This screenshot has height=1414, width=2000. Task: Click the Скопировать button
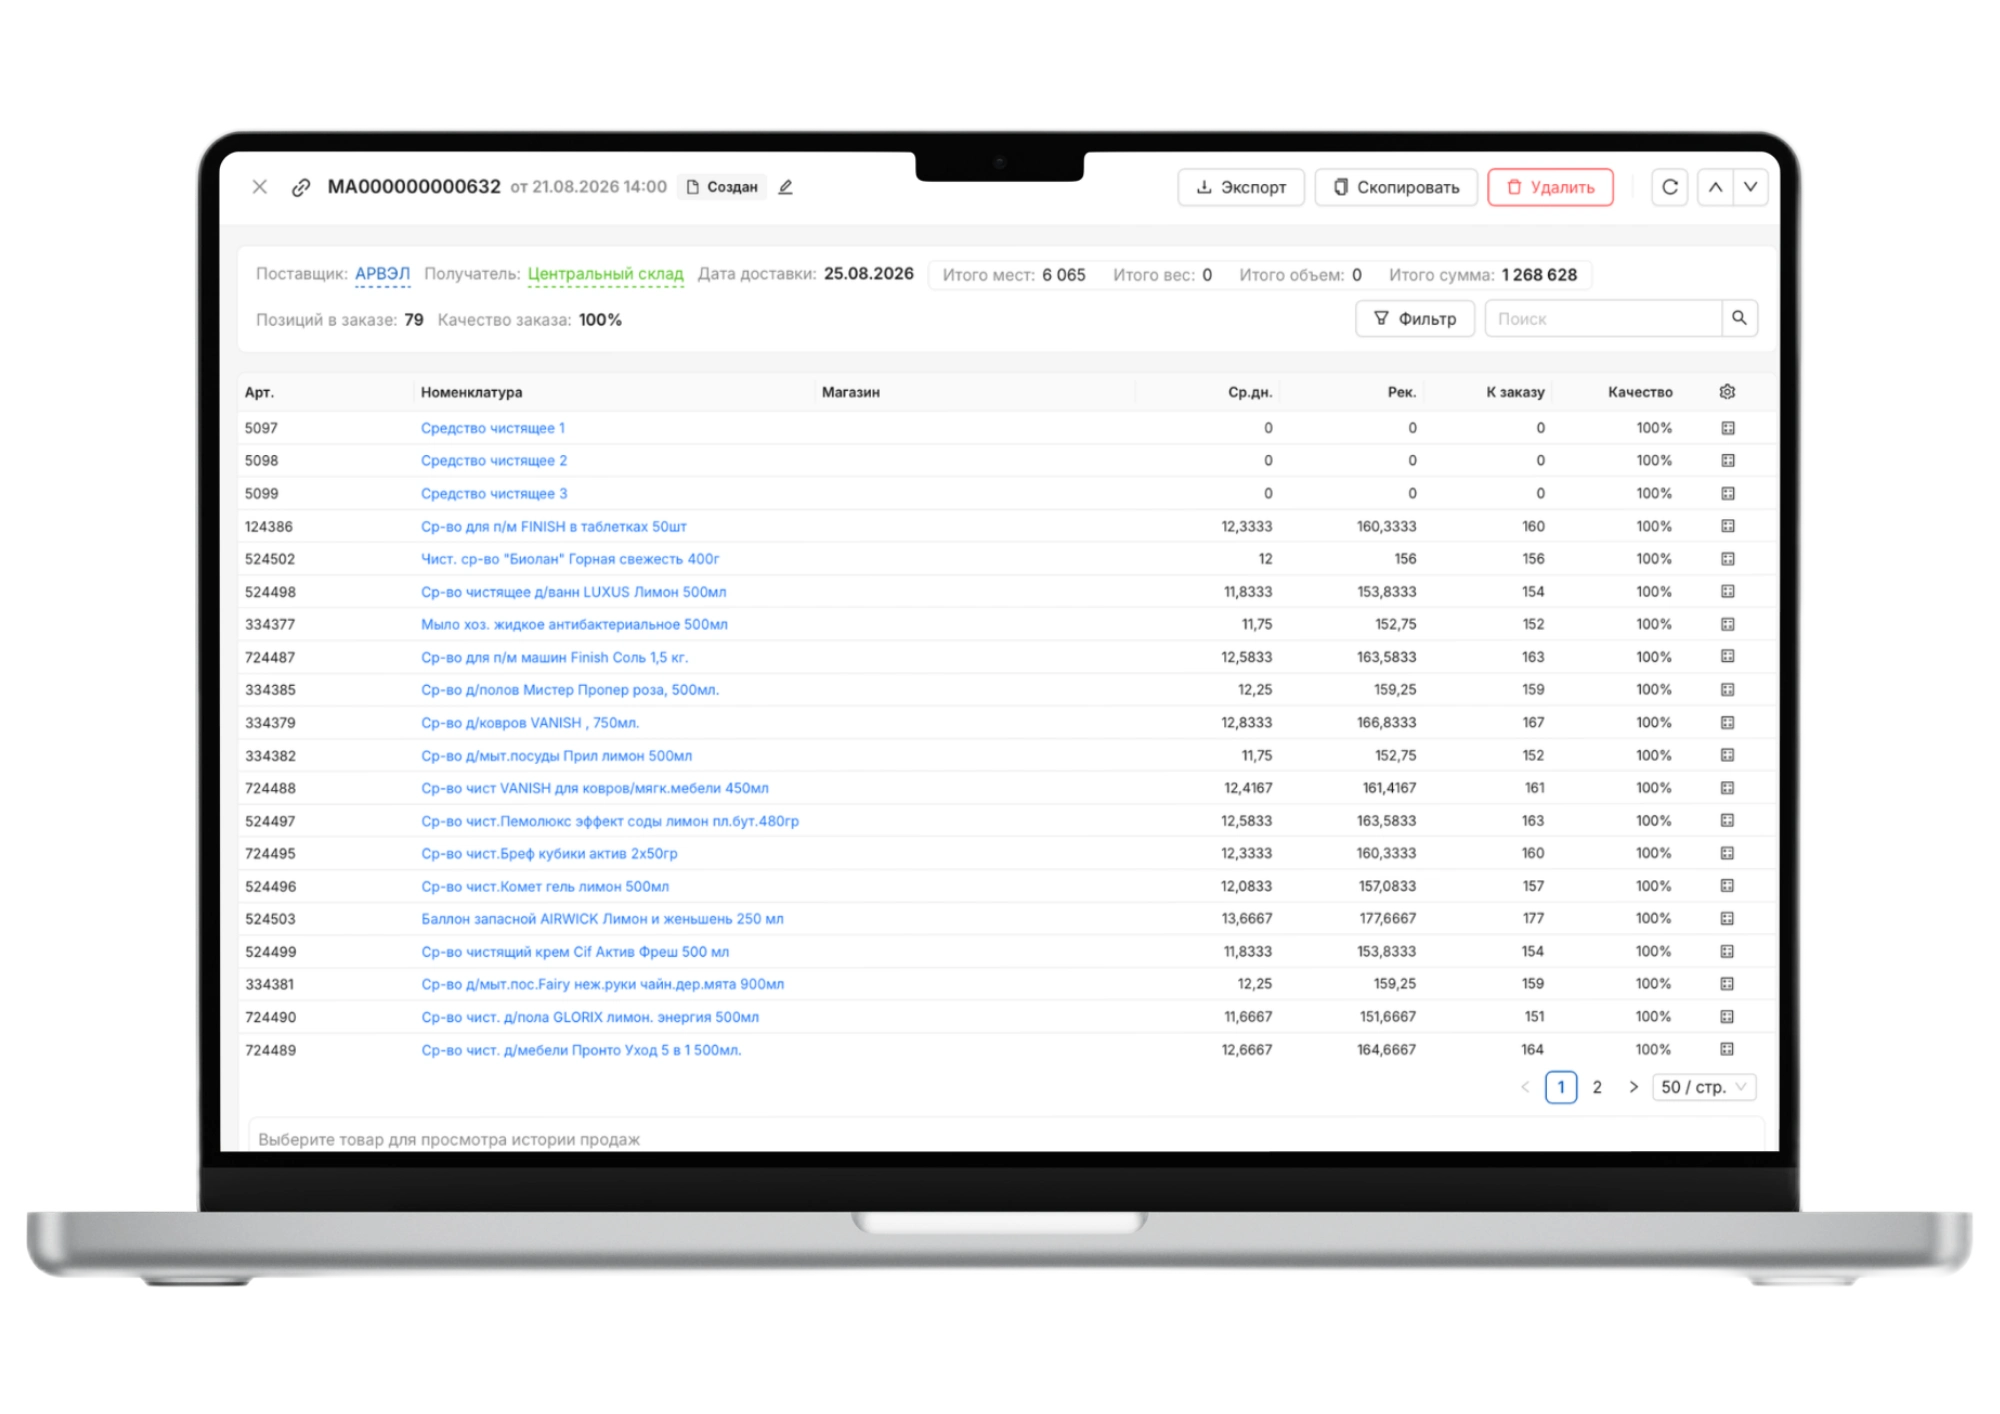pyautogui.click(x=1396, y=187)
